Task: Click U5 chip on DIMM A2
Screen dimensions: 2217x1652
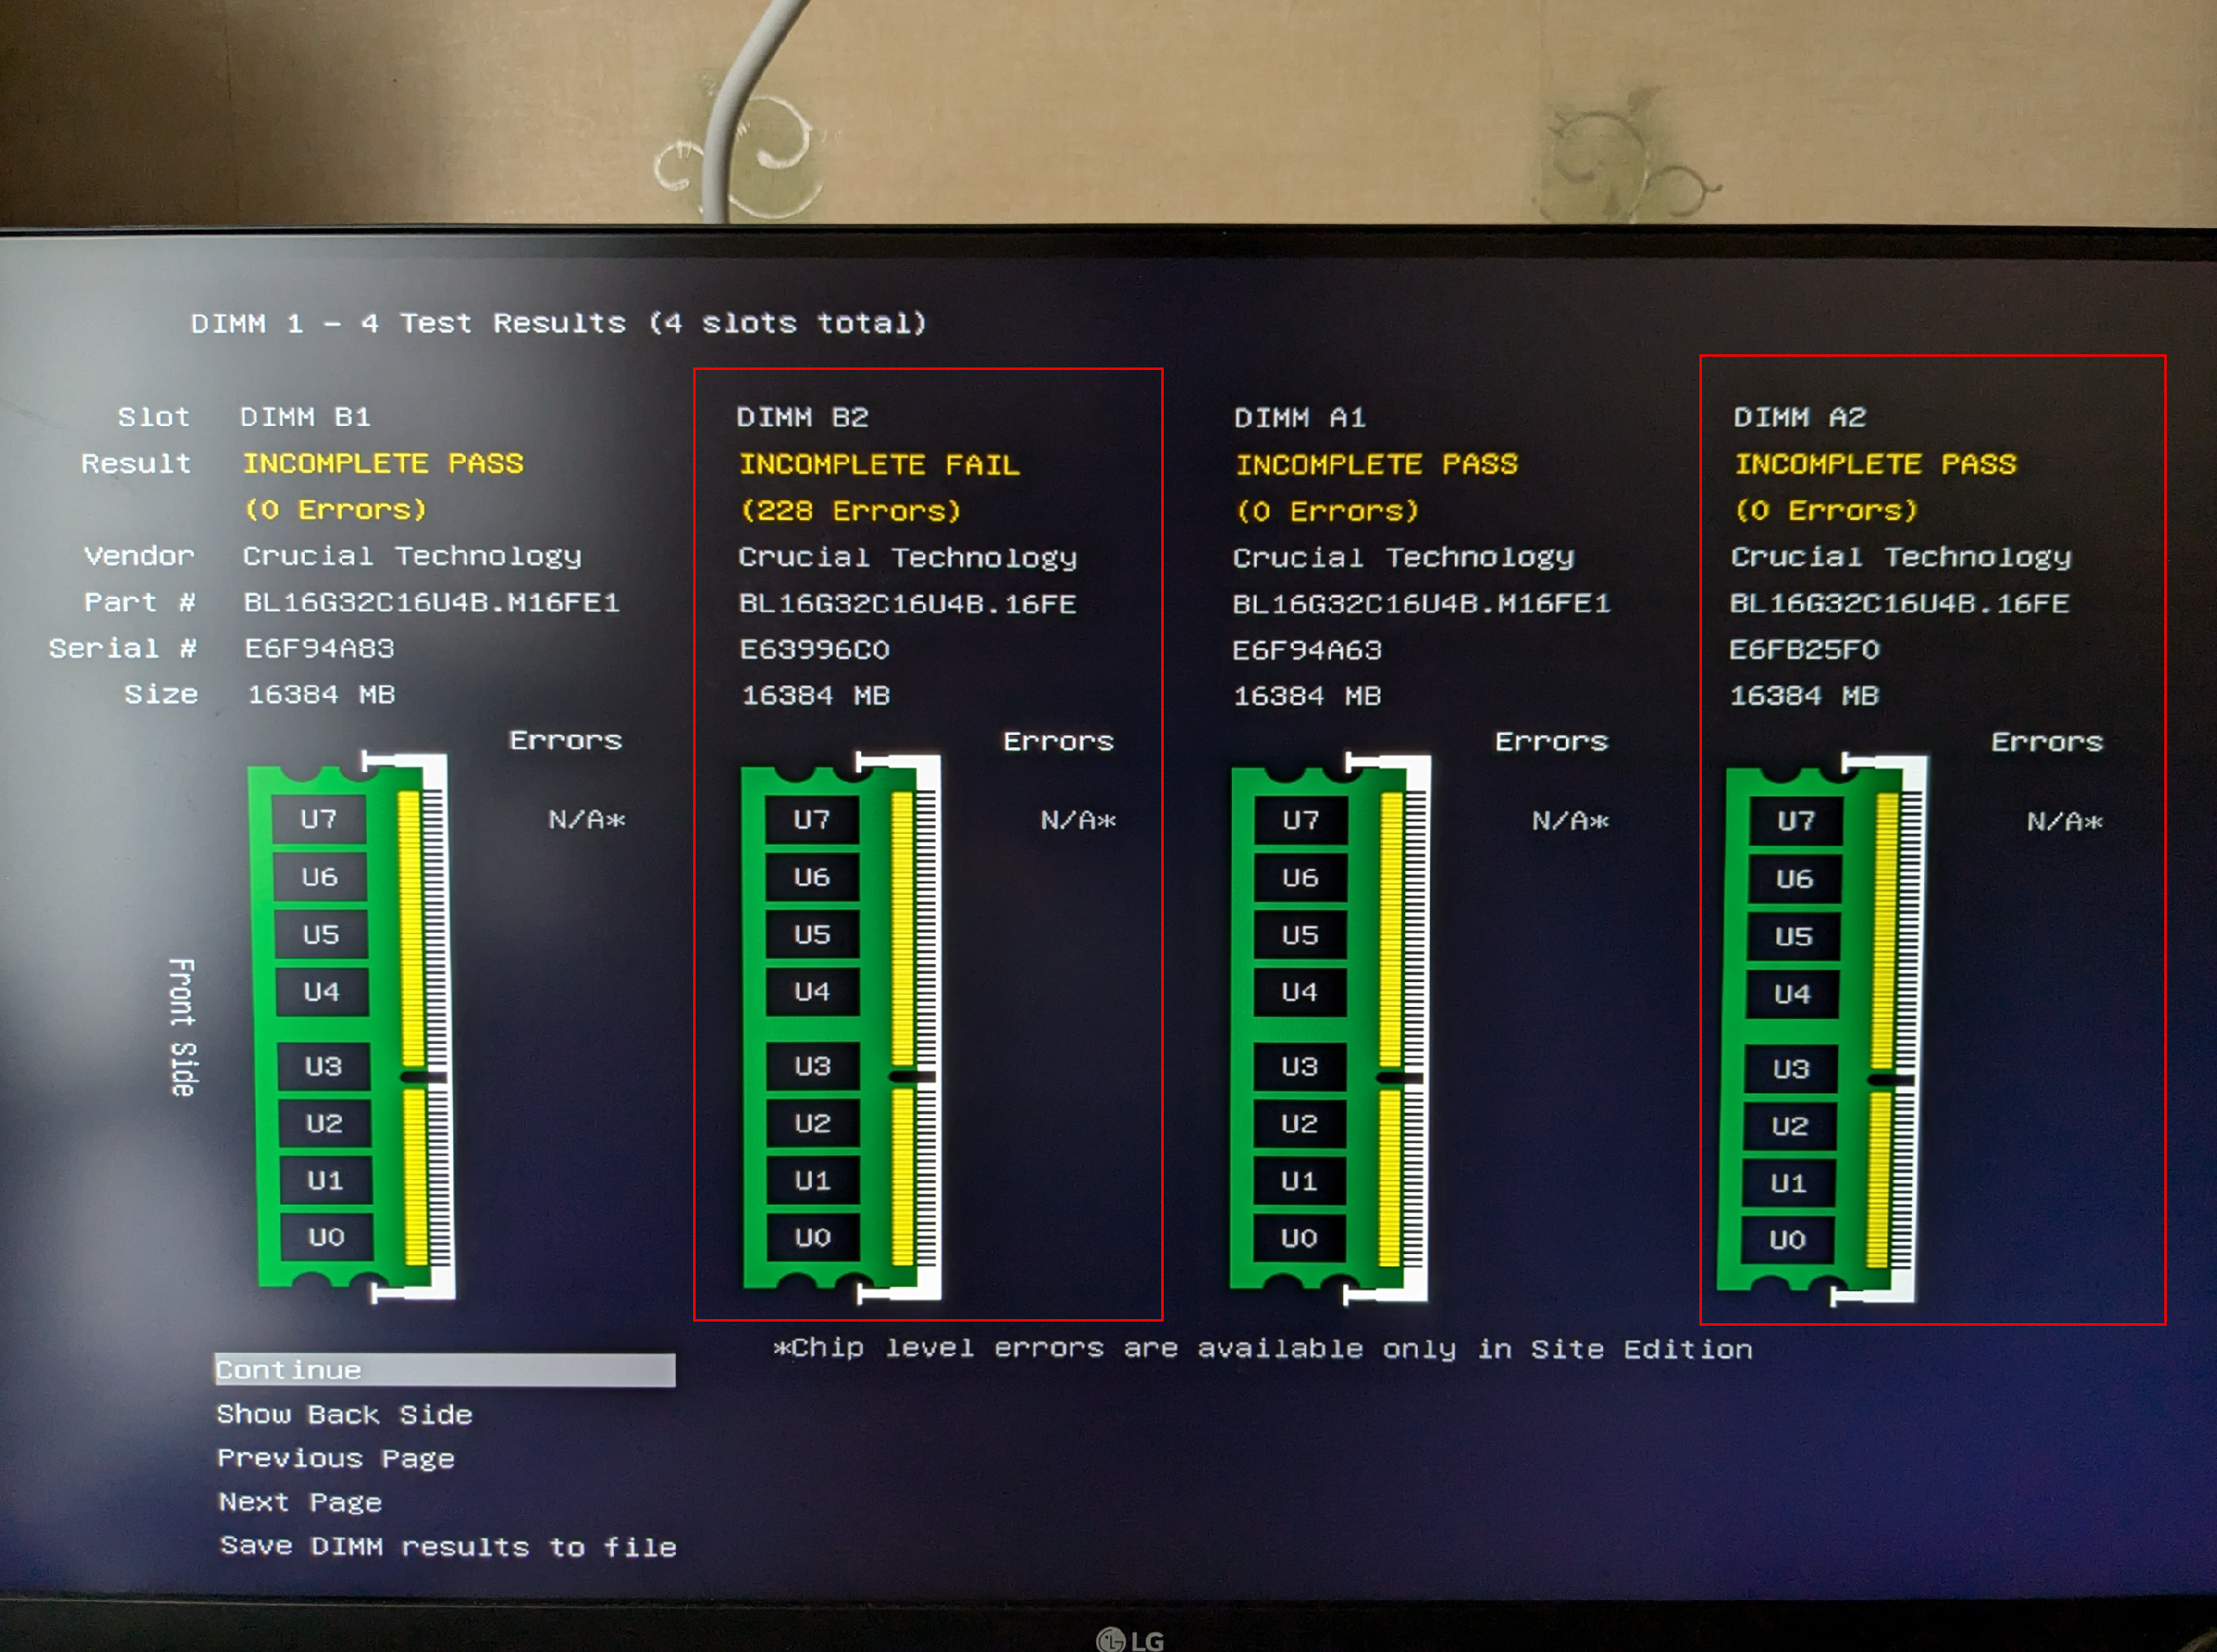Action: click(1793, 937)
